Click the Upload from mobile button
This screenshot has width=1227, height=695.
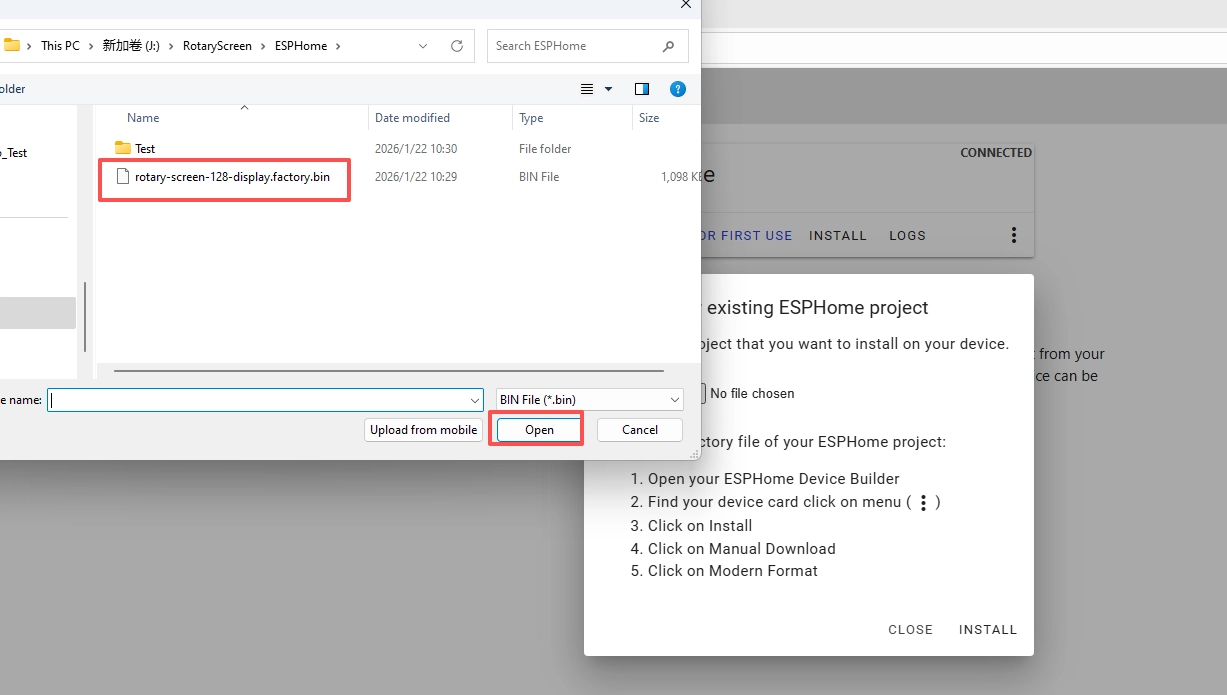point(424,430)
